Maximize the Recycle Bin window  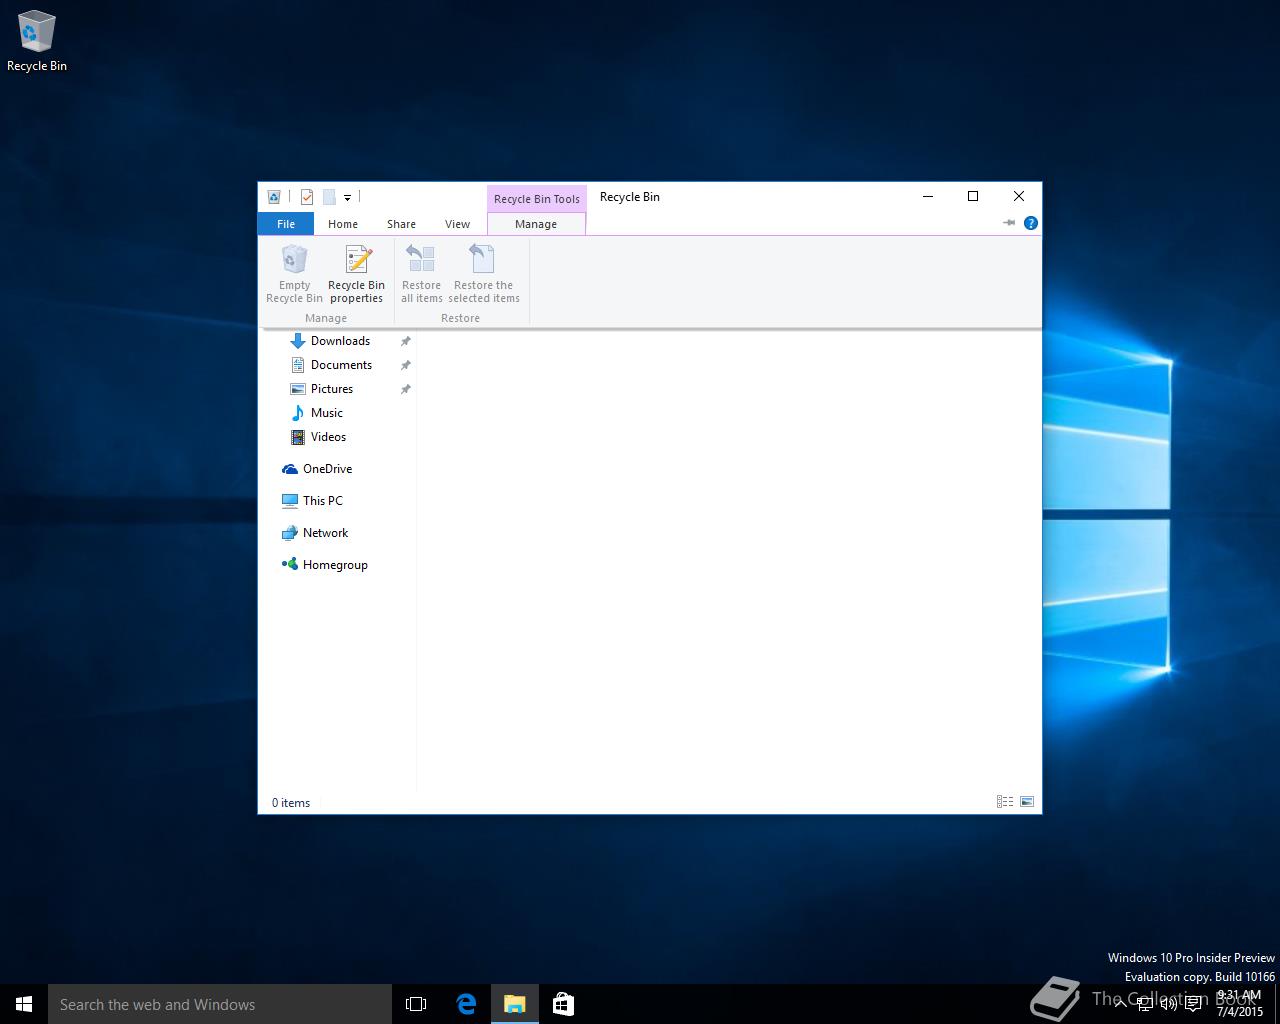(973, 197)
